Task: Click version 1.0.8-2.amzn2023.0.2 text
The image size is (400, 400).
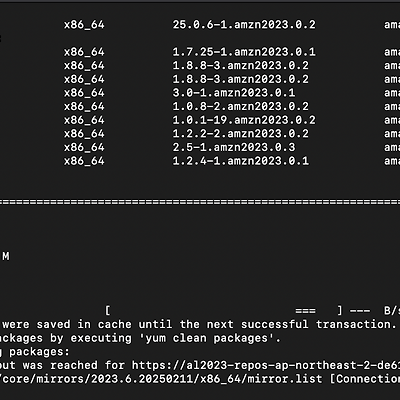Action: point(241,106)
